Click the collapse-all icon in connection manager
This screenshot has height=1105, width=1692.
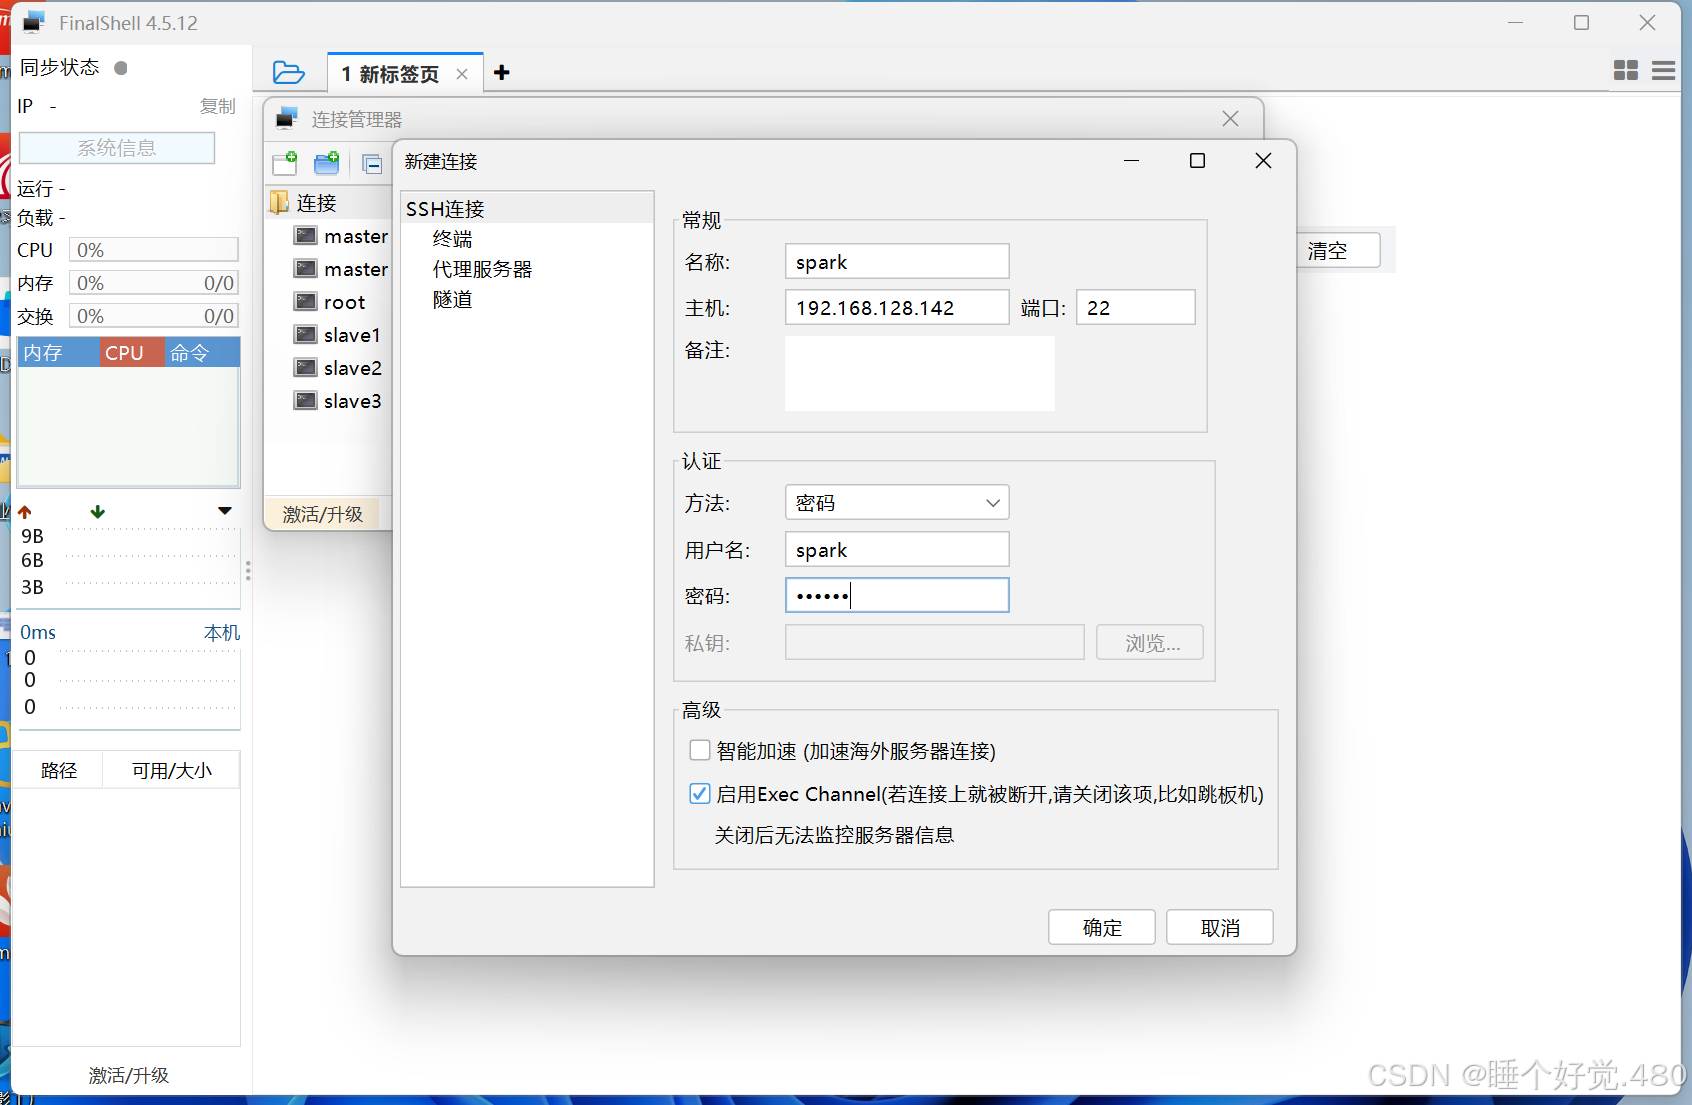click(x=371, y=163)
